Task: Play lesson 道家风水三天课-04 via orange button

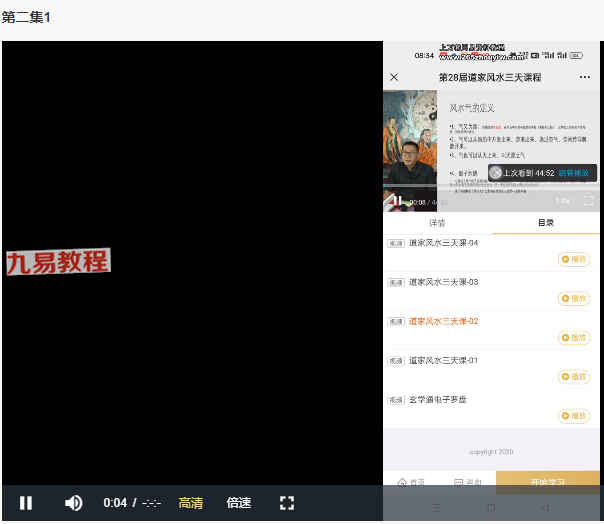Action: click(574, 259)
